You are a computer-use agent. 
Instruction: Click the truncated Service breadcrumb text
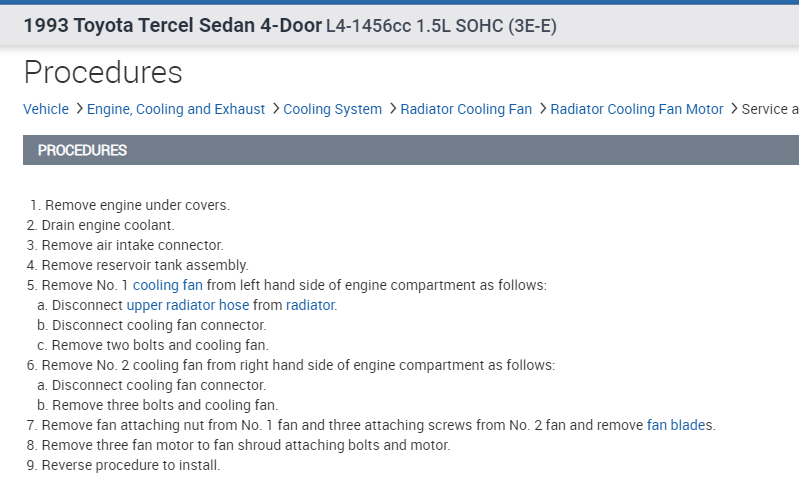(x=770, y=109)
